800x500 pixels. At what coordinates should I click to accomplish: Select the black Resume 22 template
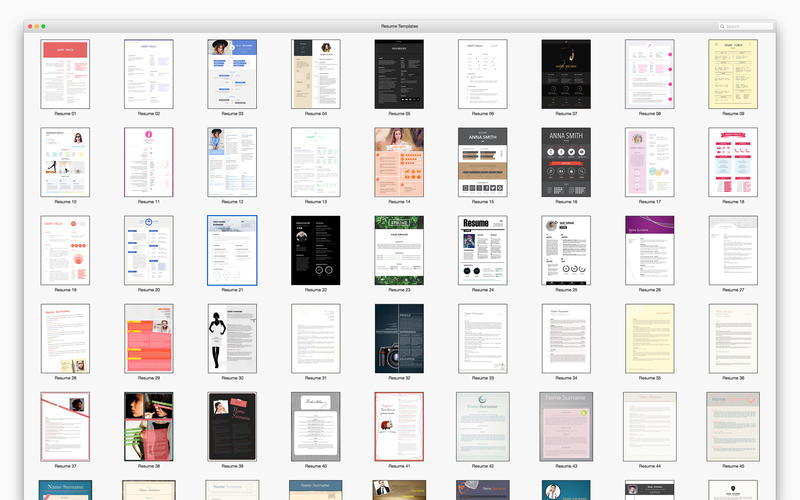(x=316, y=251)
